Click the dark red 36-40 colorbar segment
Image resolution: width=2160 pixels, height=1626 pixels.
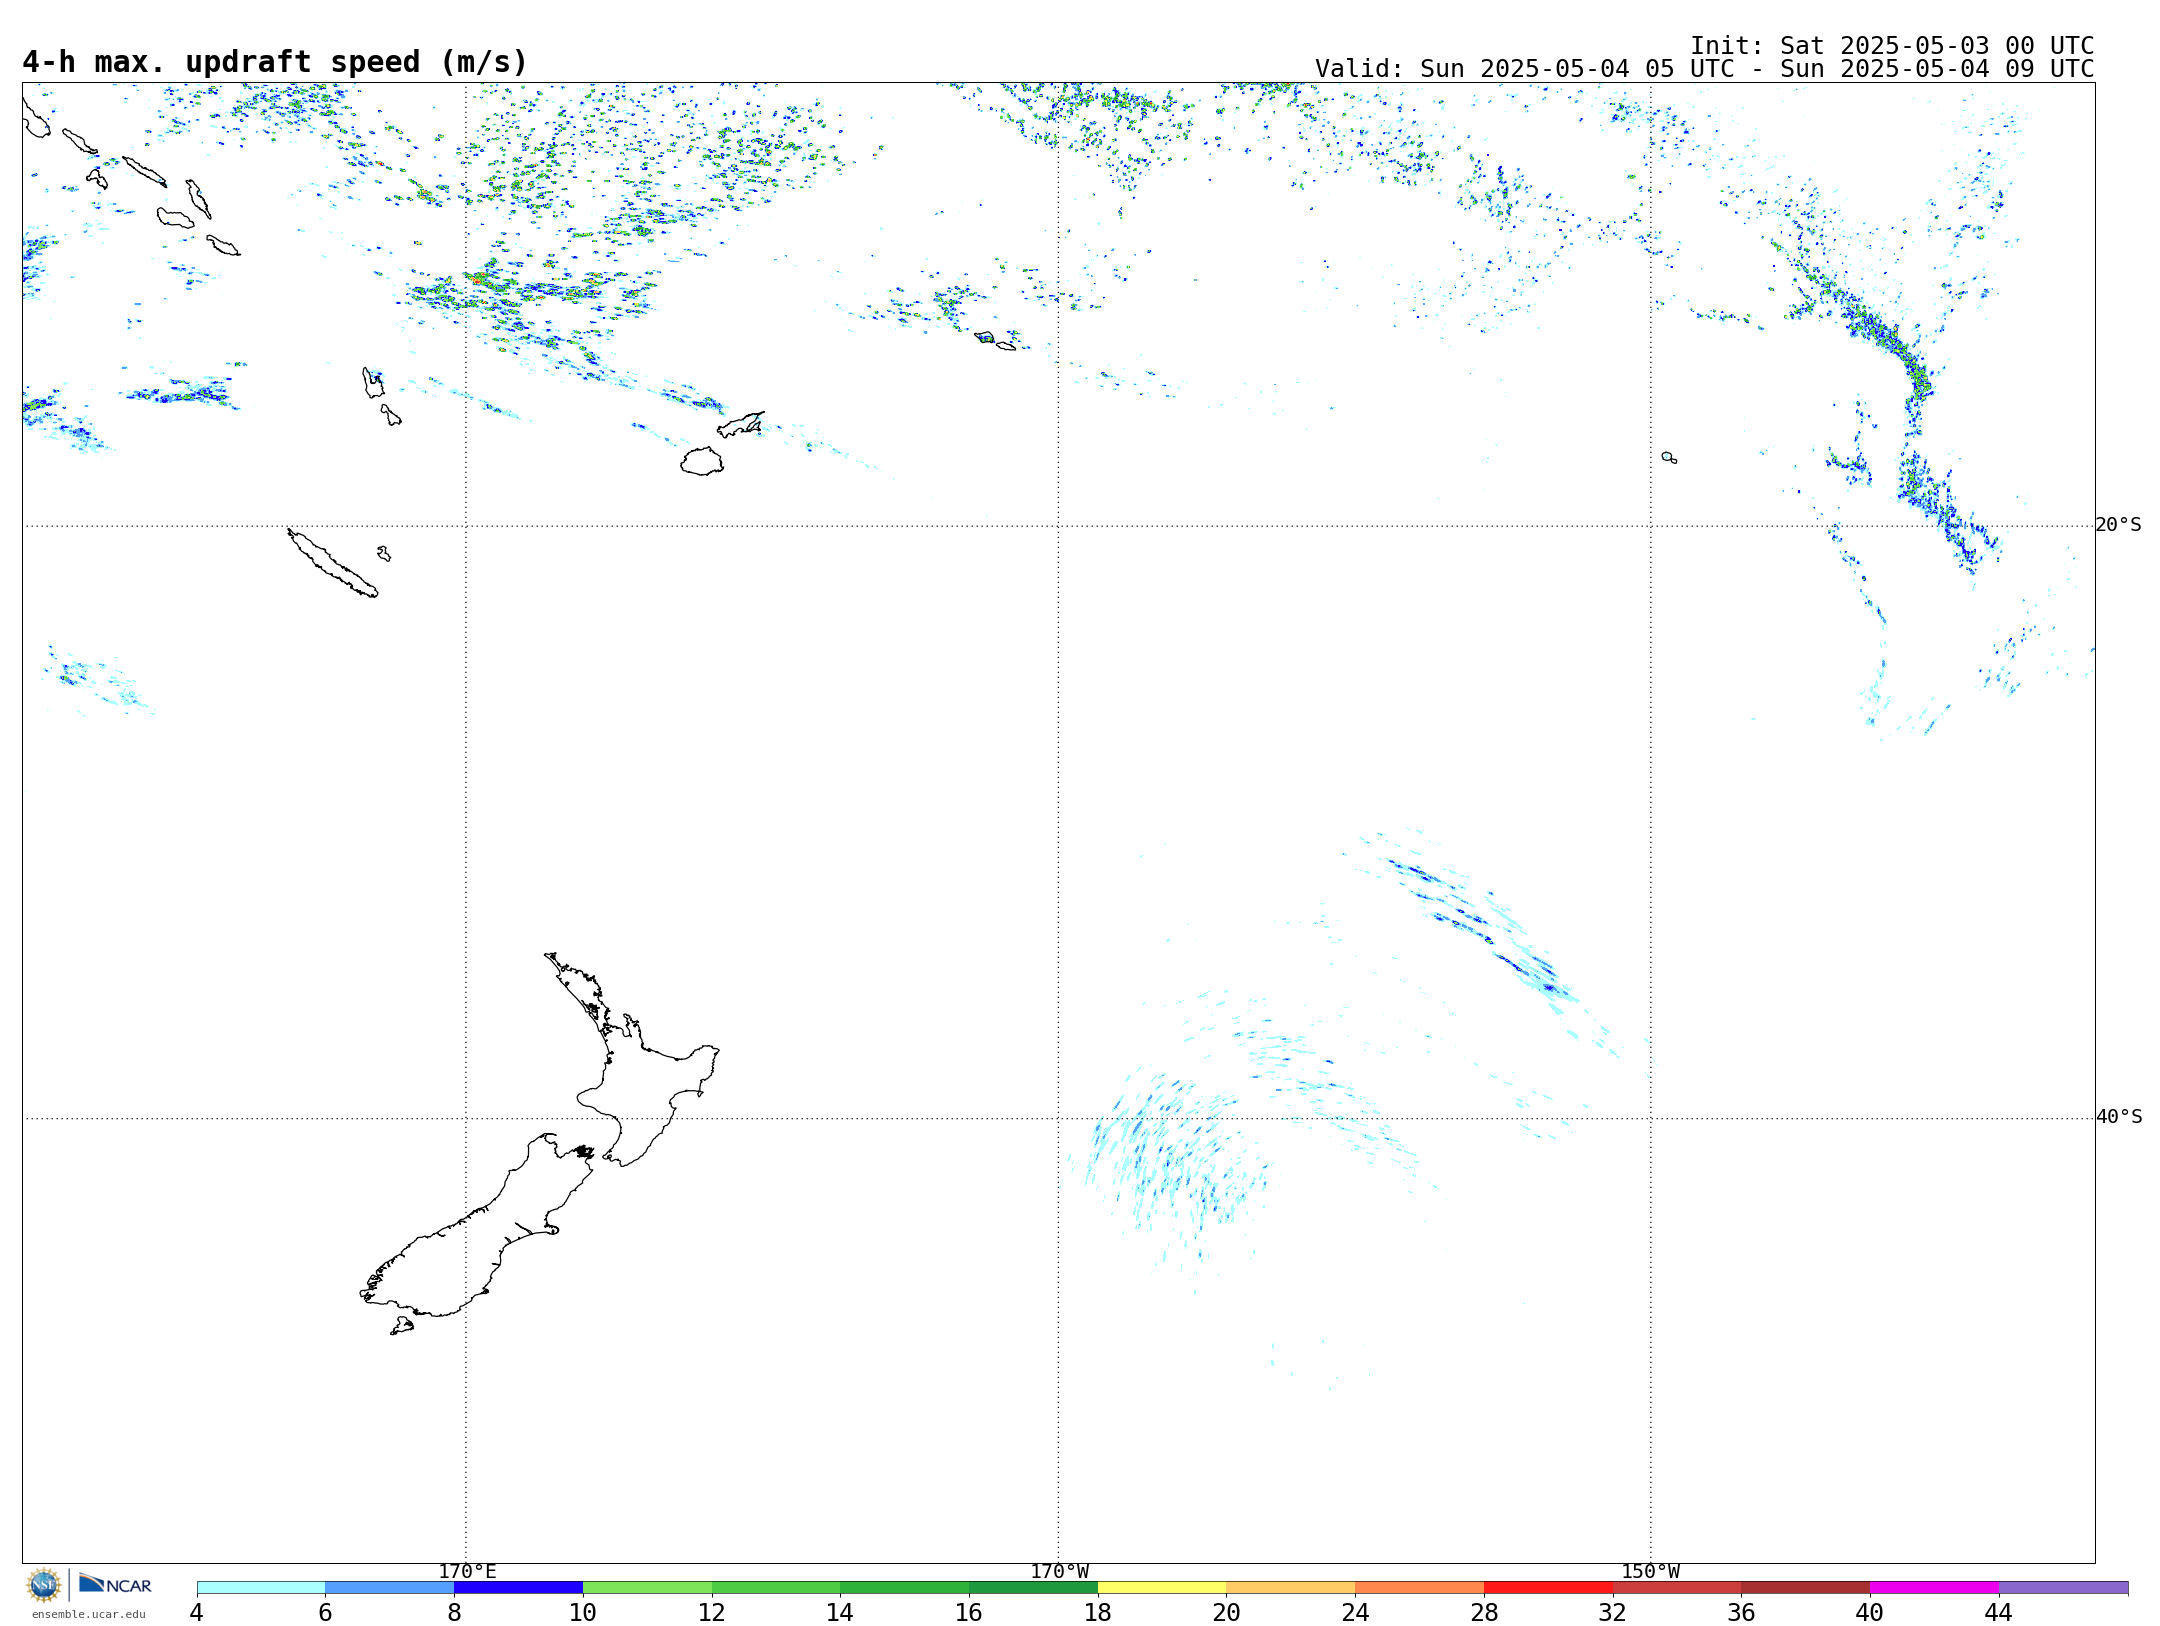point(1806,1588)
